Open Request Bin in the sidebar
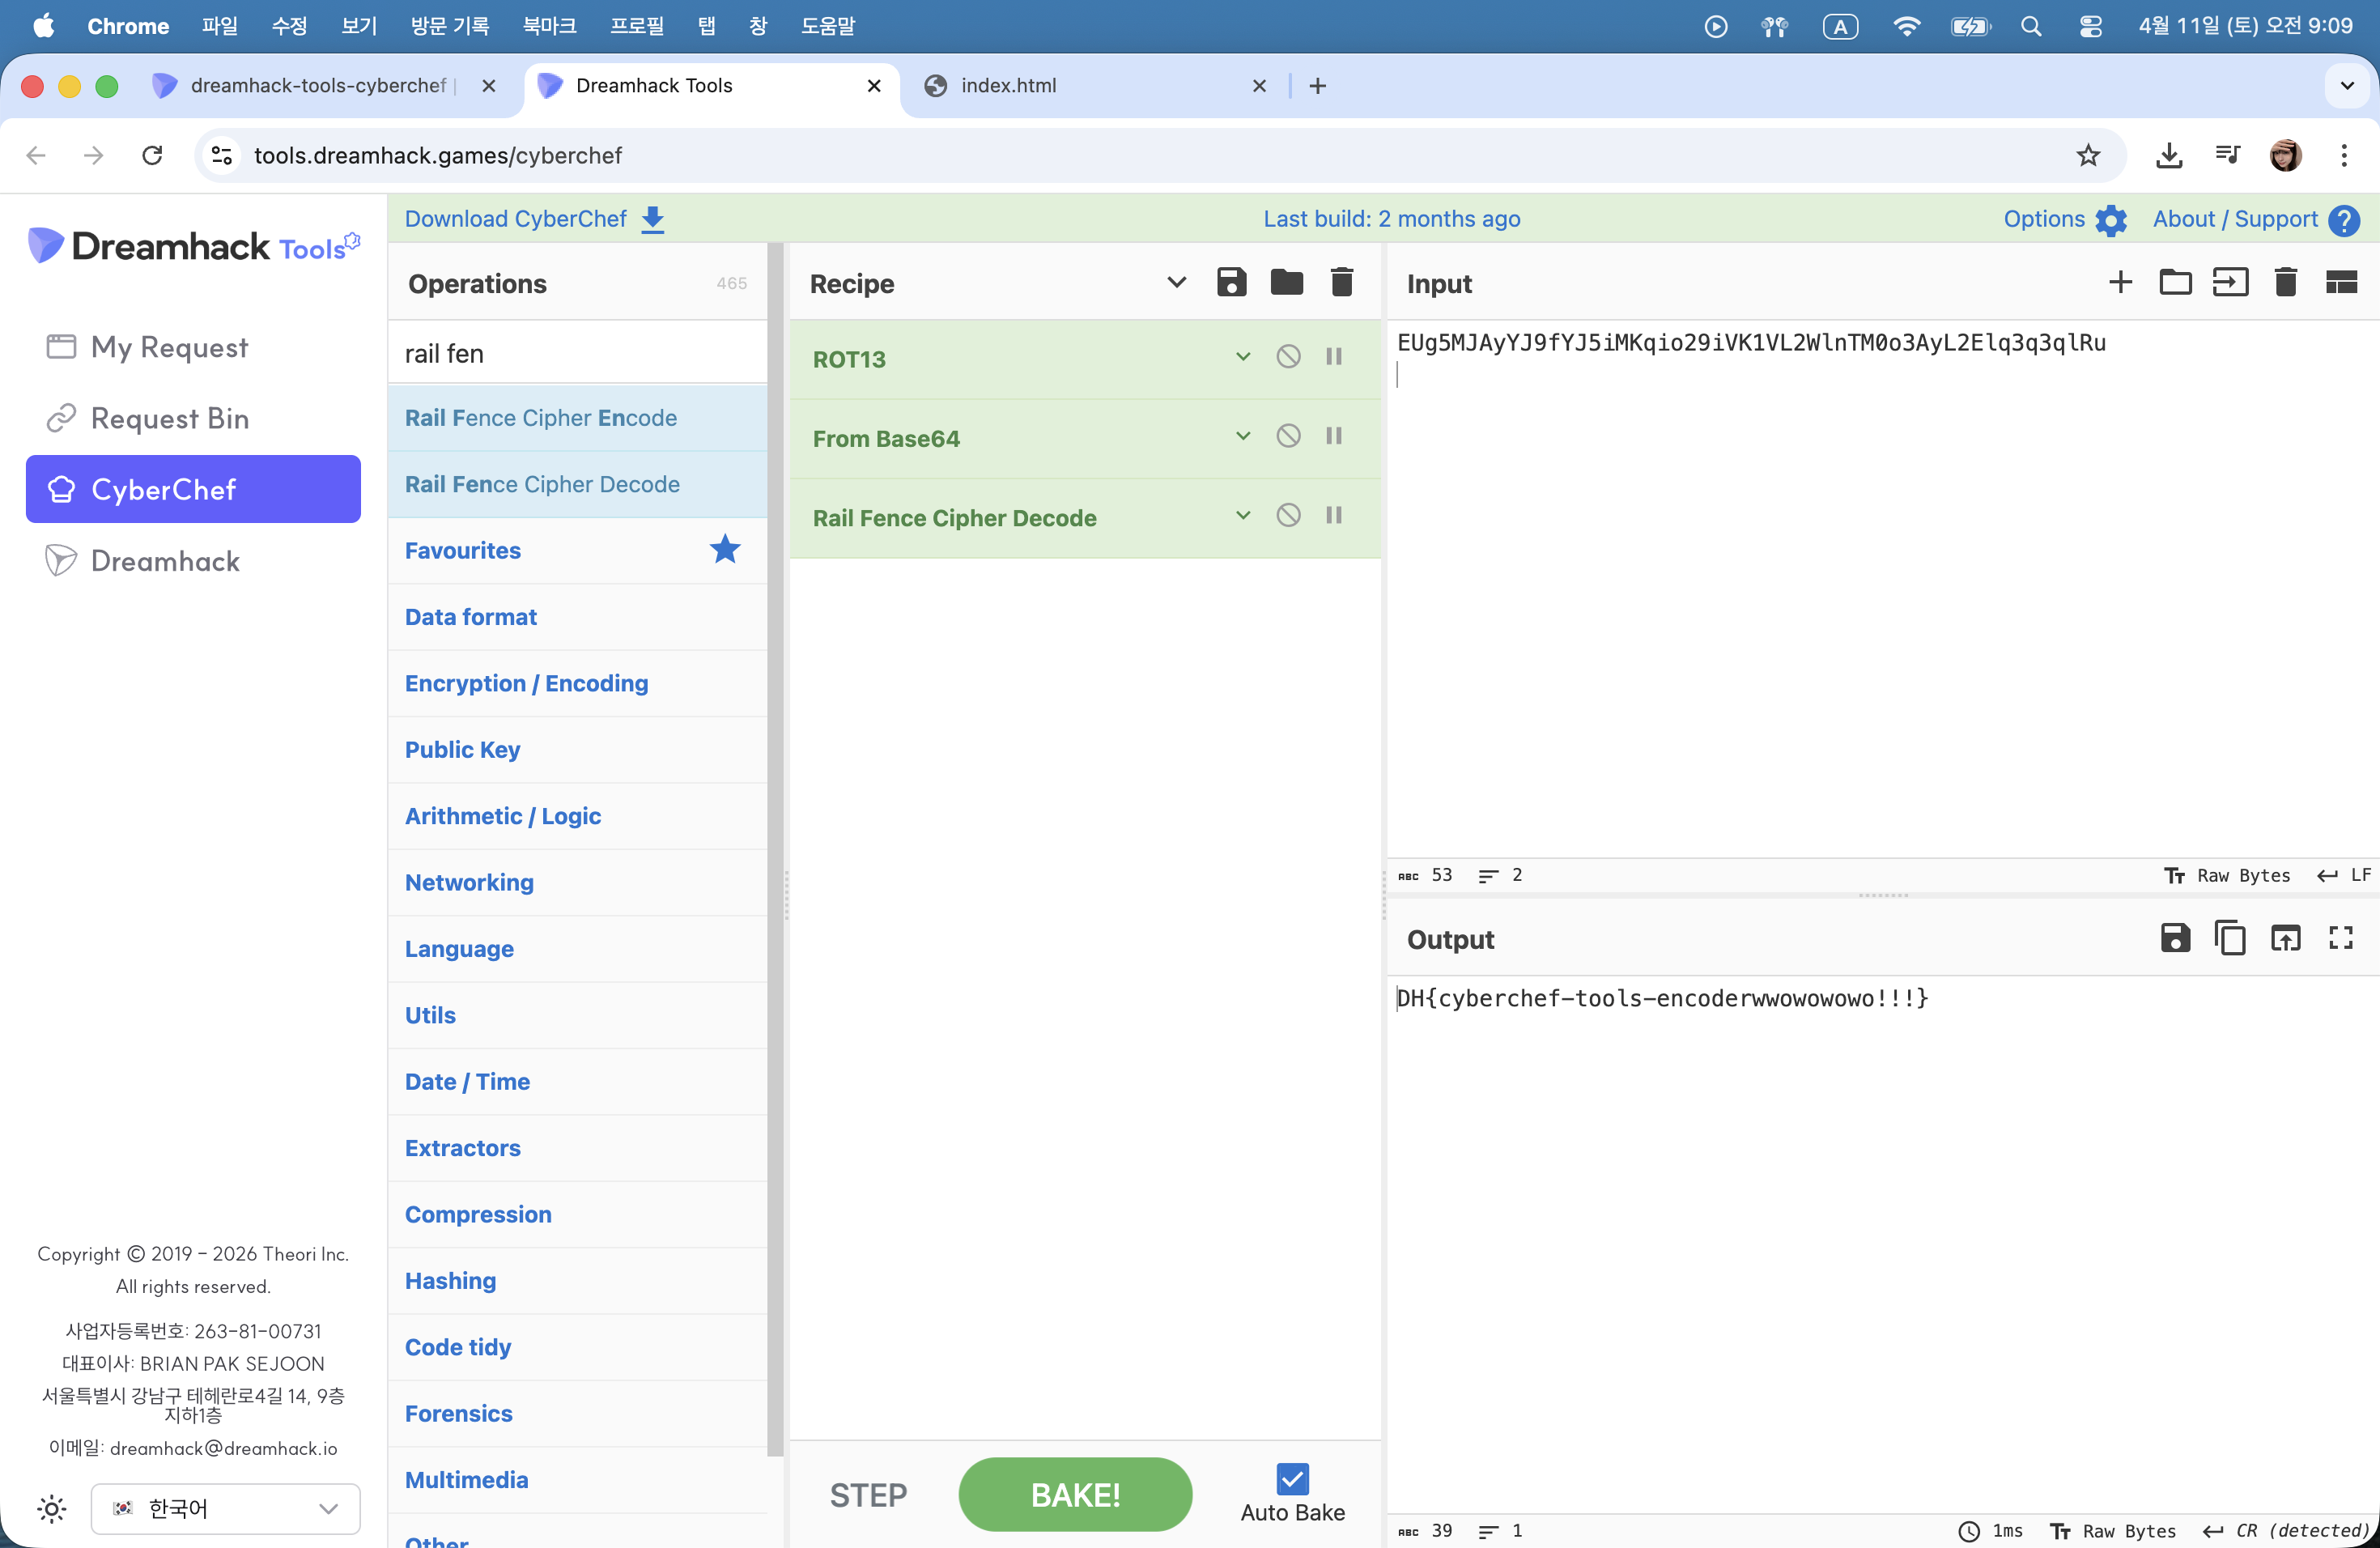The image size is (2380, 1548). [169, 418]
